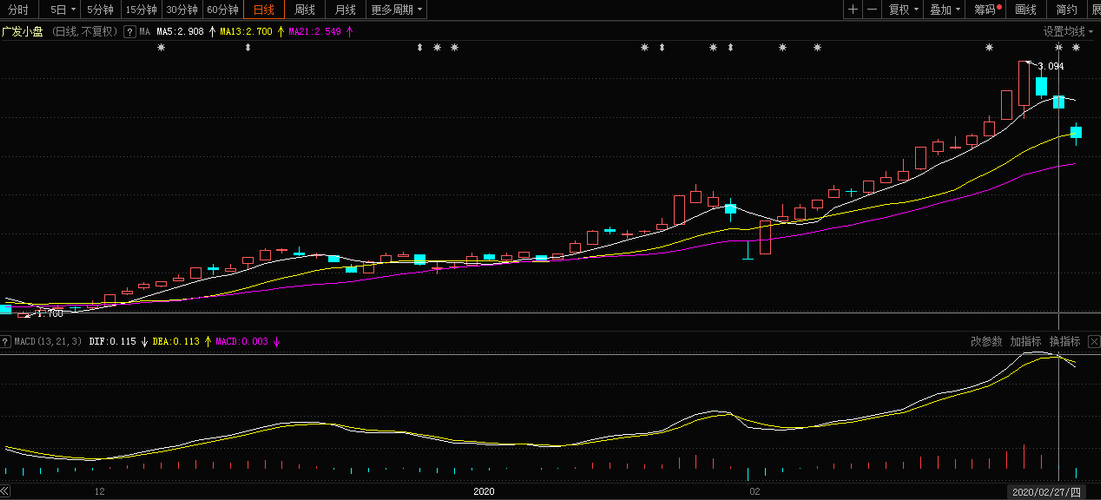Activate the 画线 drawing tools button
The height and width of the screenshot is (500, 1101).
click(1026, 10)
